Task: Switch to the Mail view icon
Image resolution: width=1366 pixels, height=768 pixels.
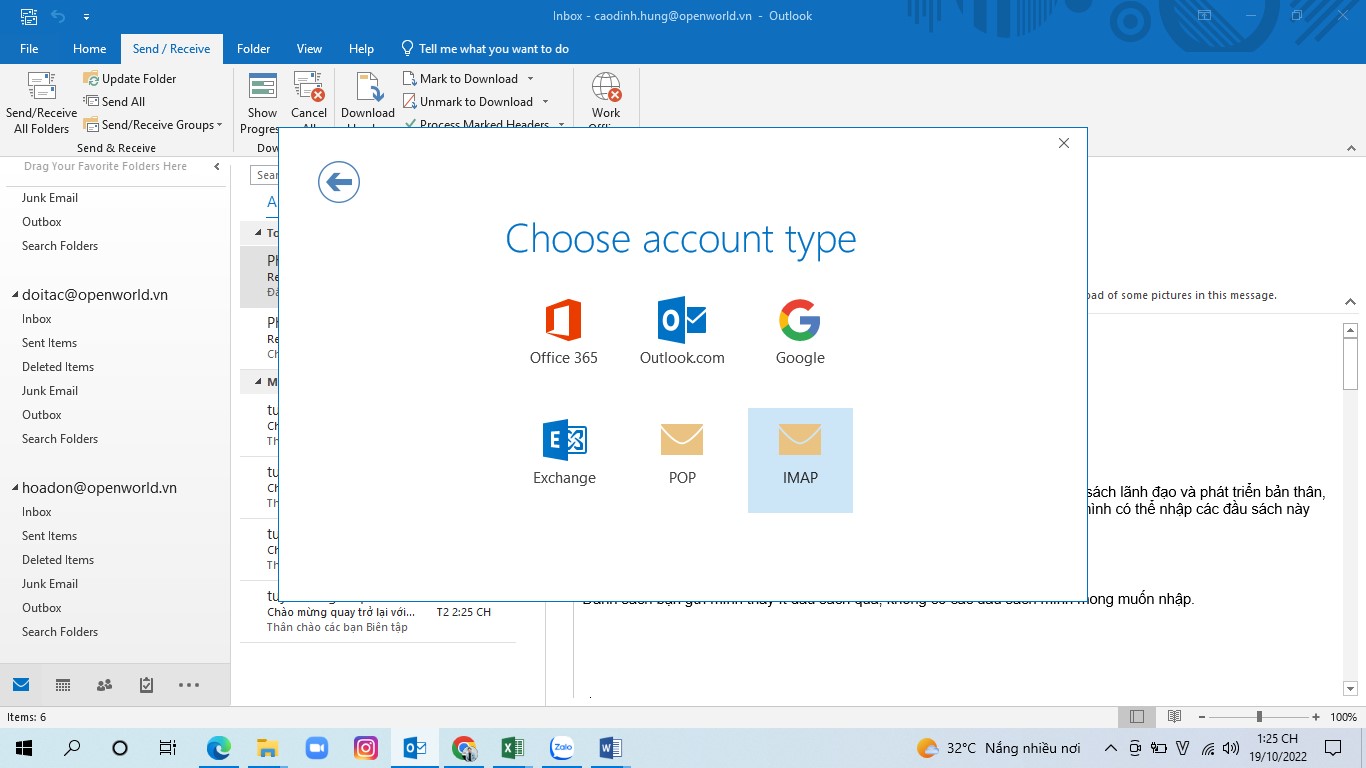Action: click(x=21, y=685)
